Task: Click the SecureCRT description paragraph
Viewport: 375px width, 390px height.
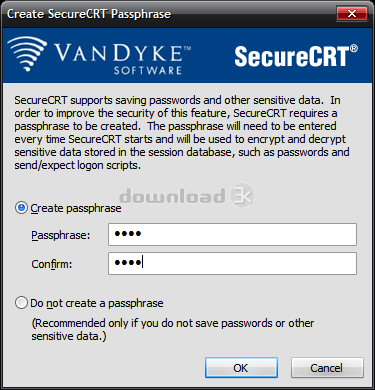Action: pos(182,132)
